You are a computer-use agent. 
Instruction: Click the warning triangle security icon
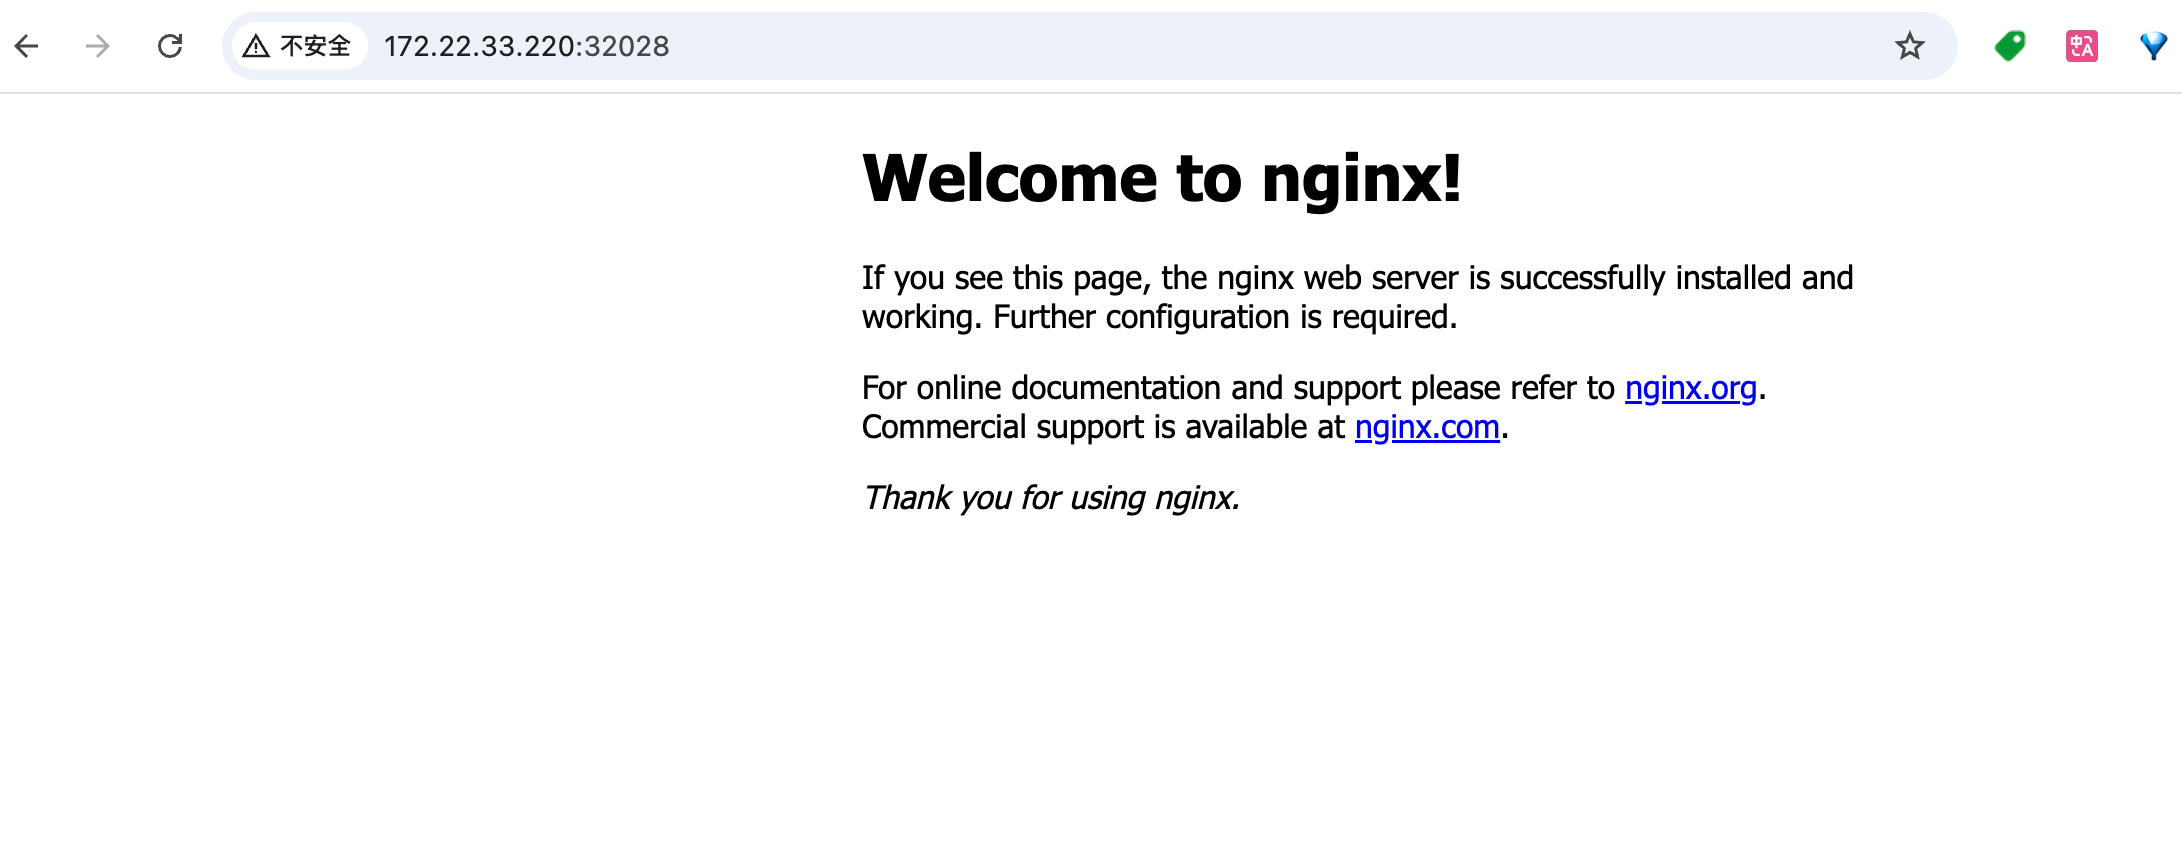coord(256,46)
